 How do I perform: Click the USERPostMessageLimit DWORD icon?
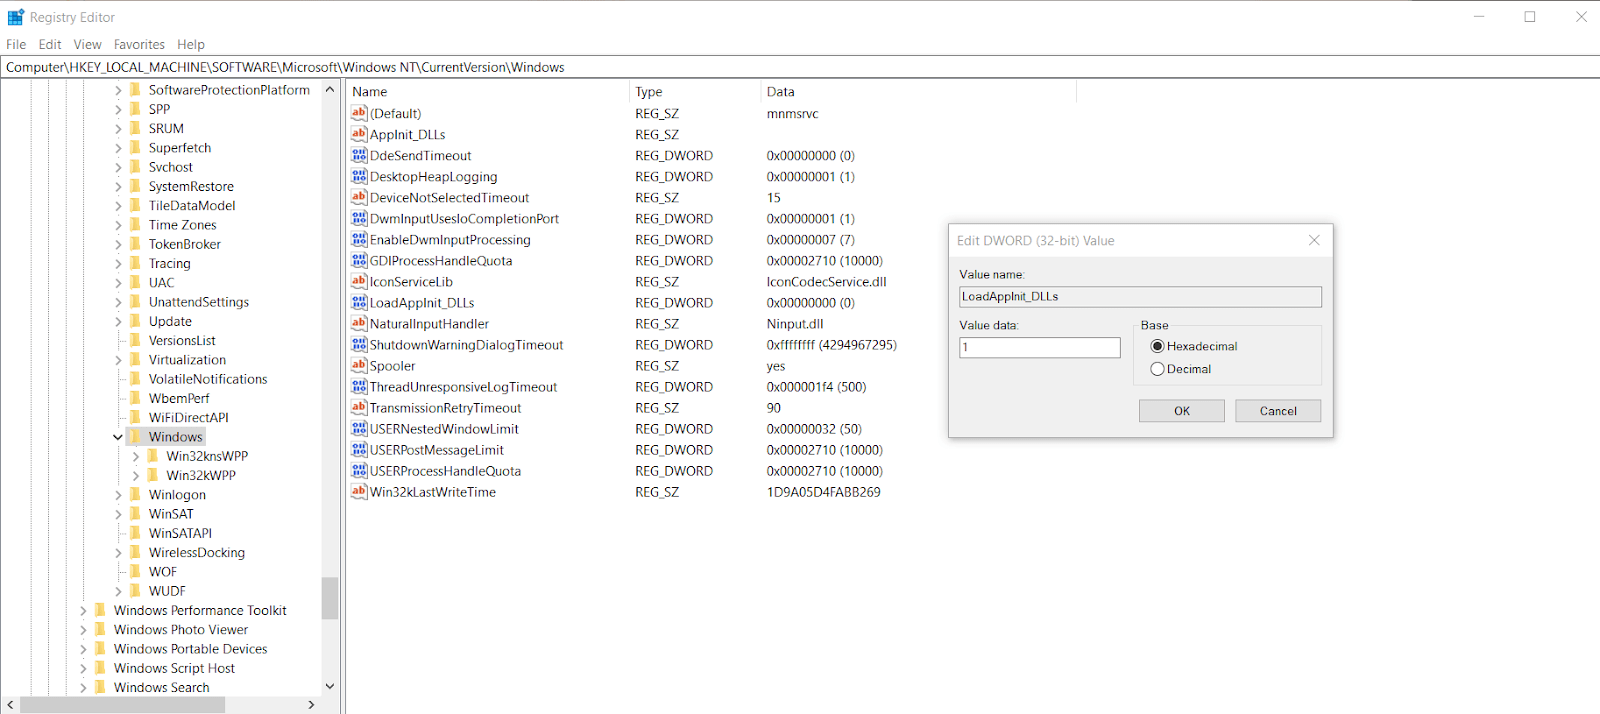(359, 449)
